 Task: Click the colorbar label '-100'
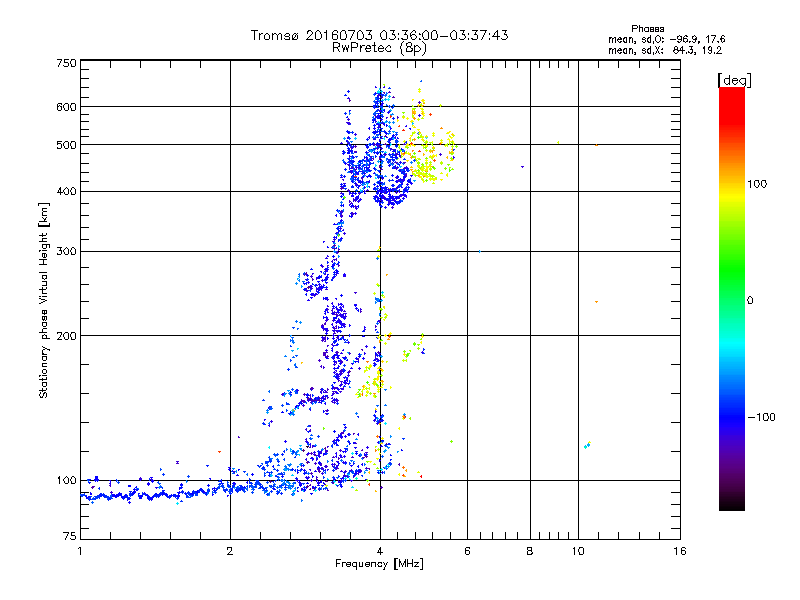[x=761, y=417]
